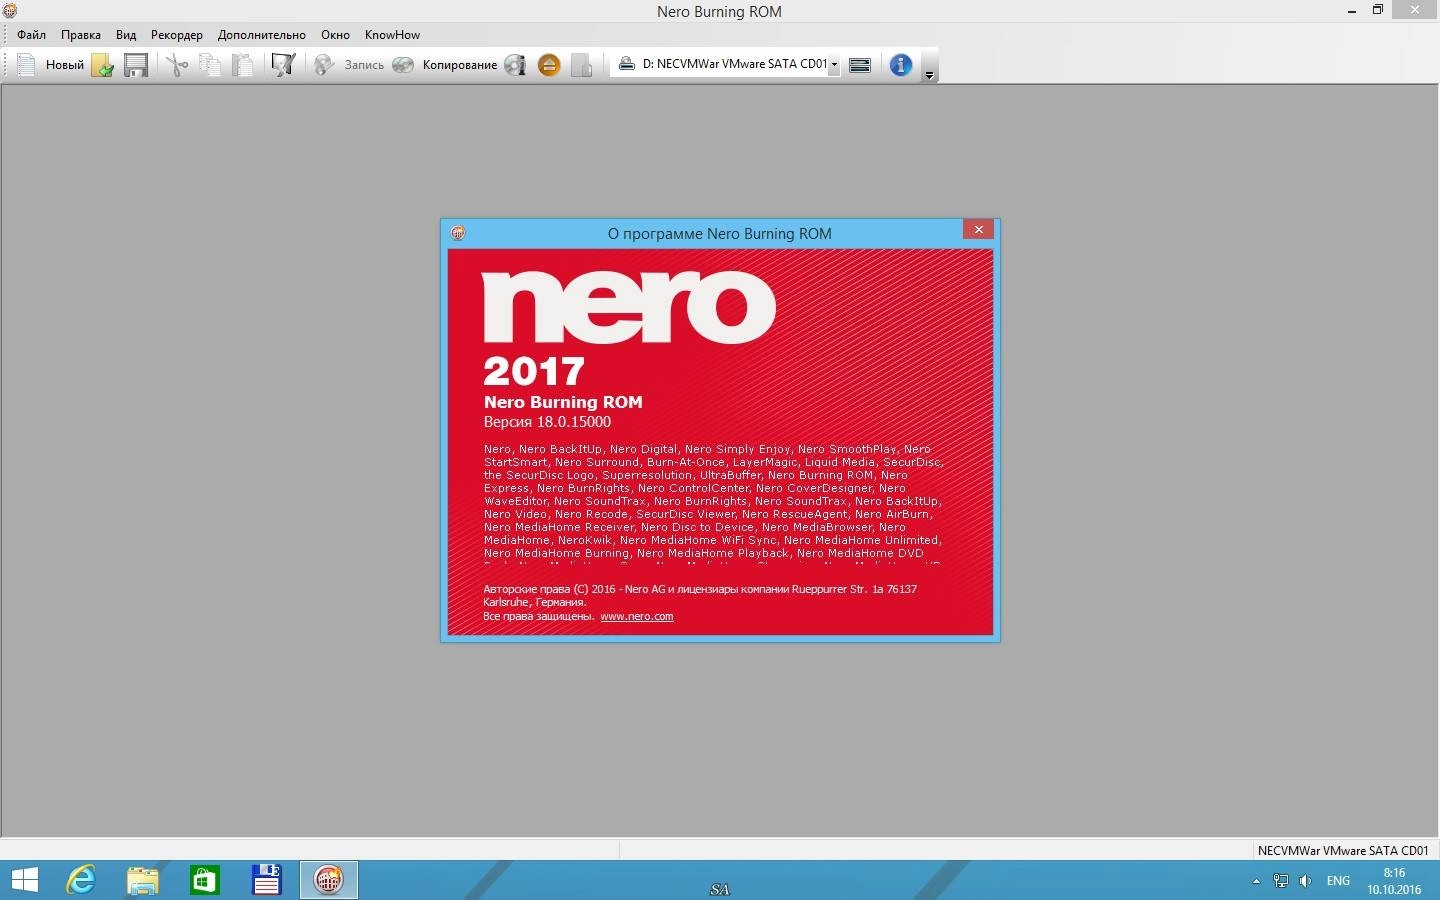This screenshot has width=1440, height=900.
Task: Click the NECVMWar VMware SATA CD01 status bar entry
Action: click(x=1343, y=851)
